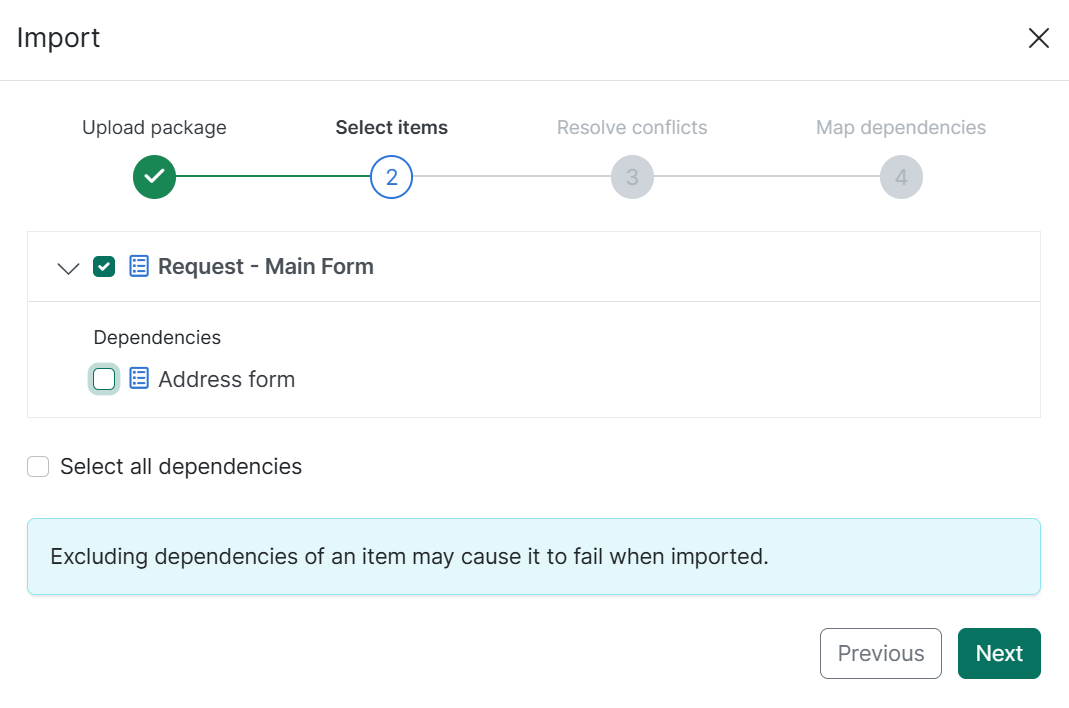
Task: Click the step 4 circle indicator
Action: click(901, 177)
